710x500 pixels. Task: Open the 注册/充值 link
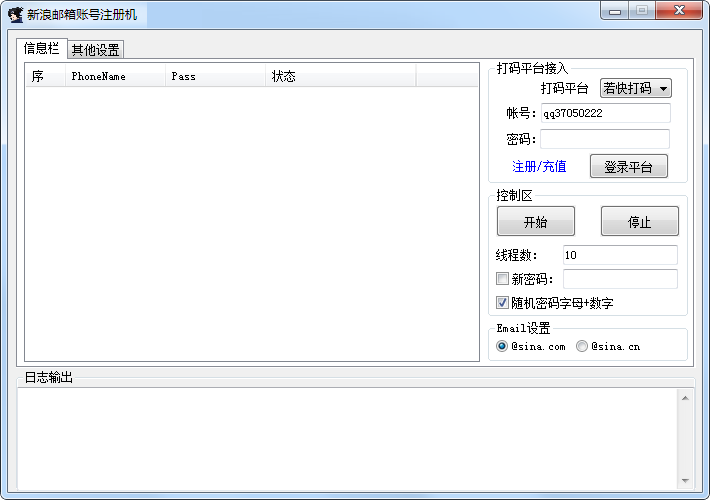pyautogui.click(x=539, y=167)
